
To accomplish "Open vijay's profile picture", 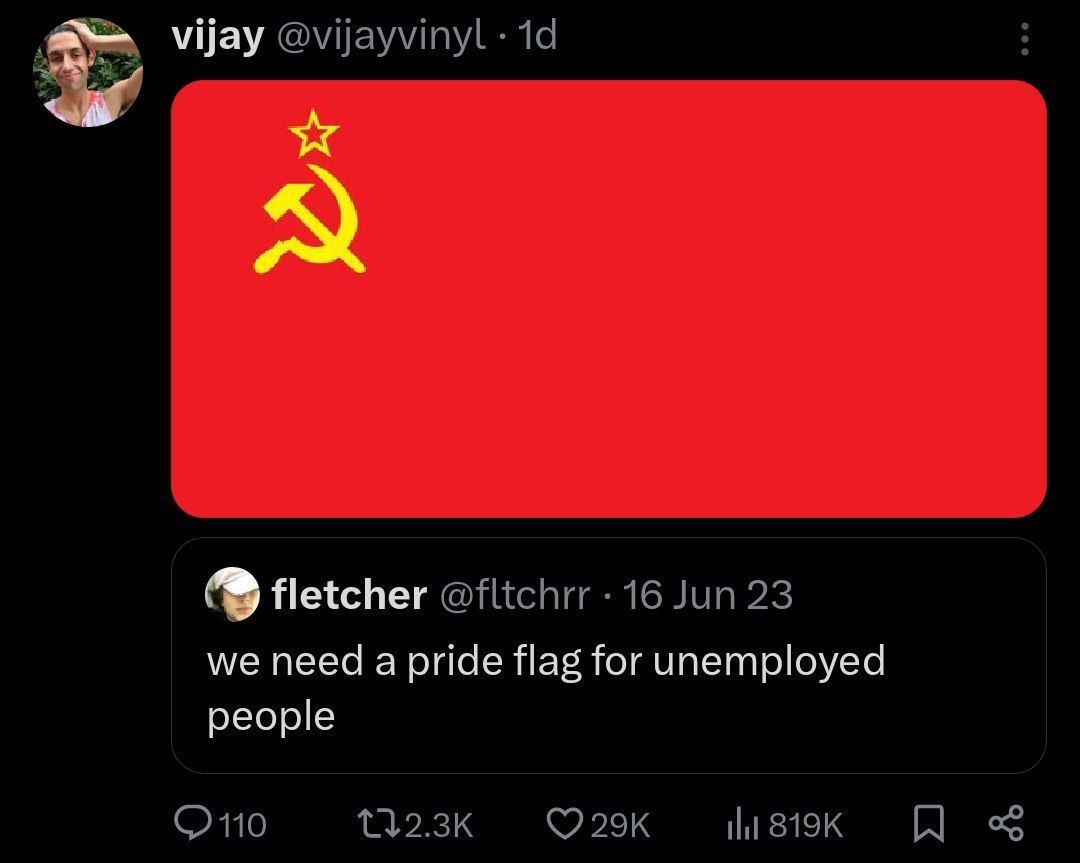I will pos(87,72).
